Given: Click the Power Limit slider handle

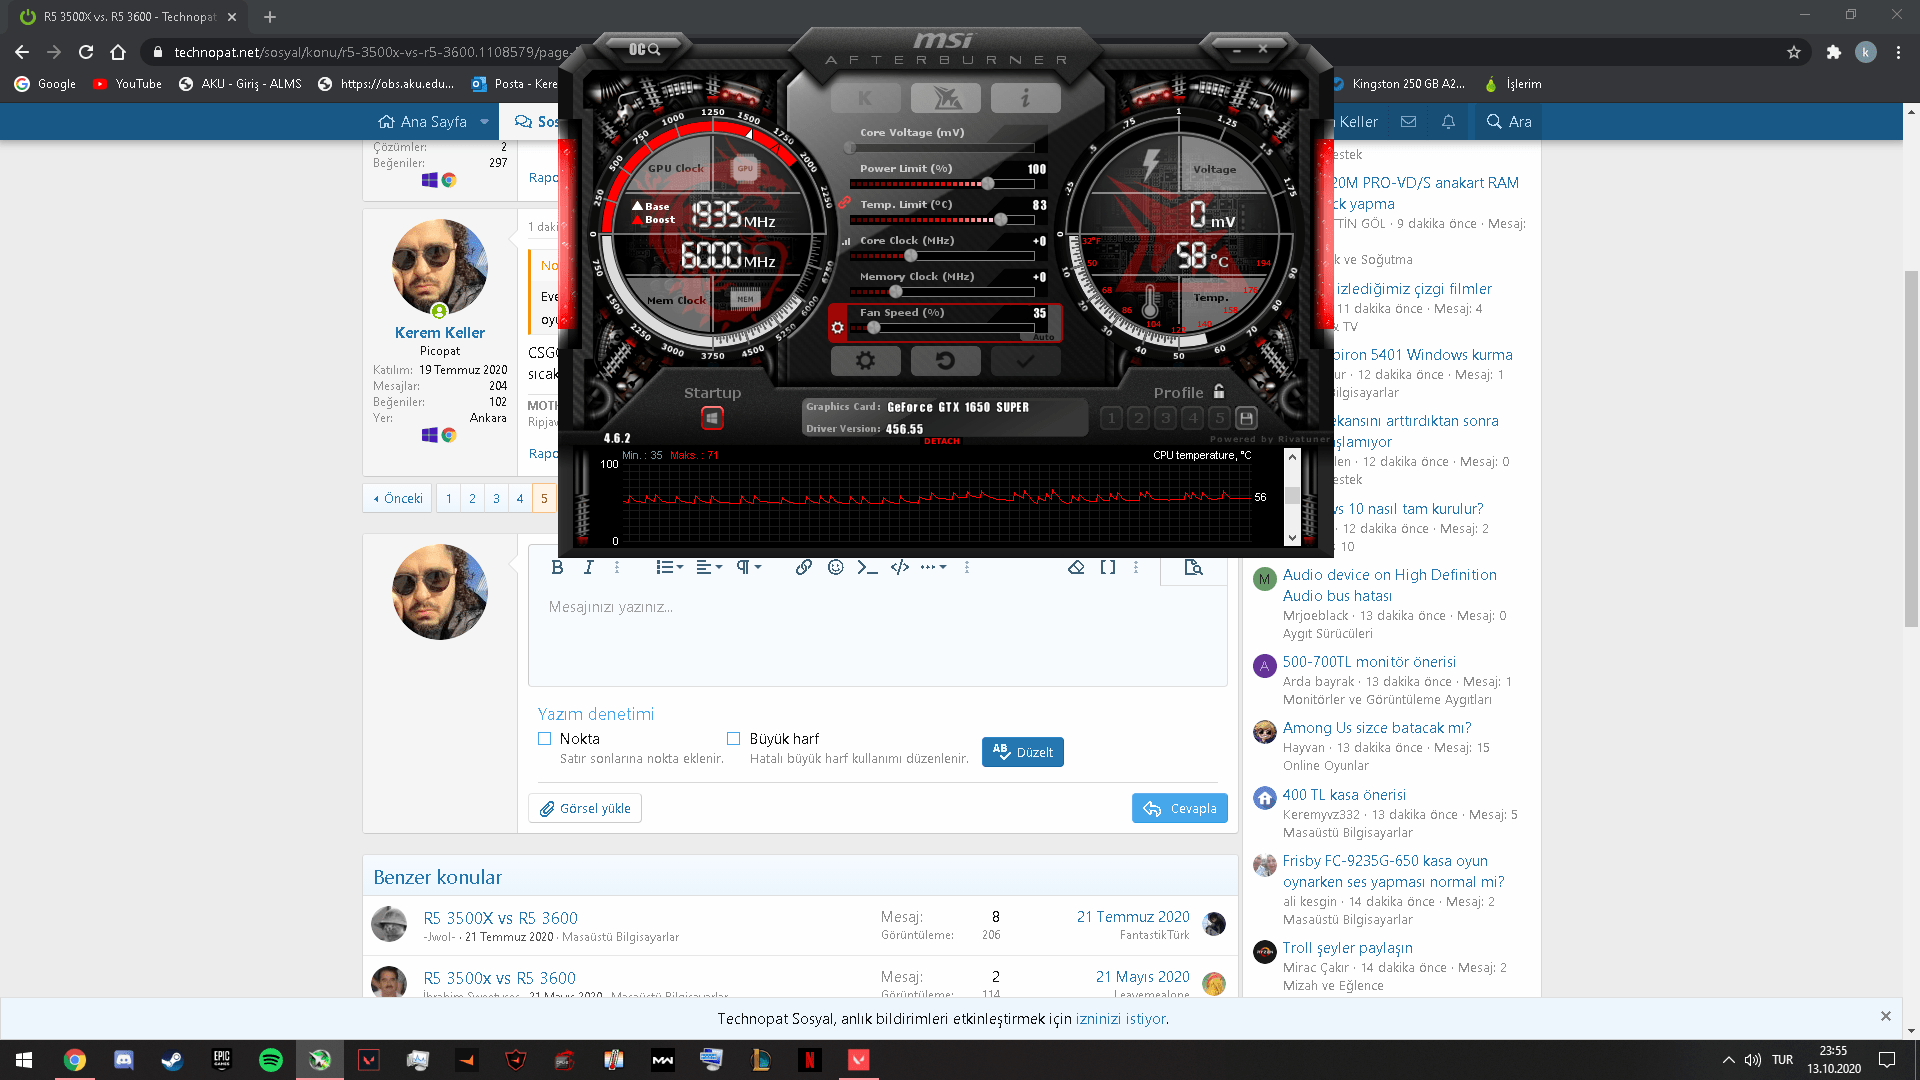Looking at the screenshot, I should pos(988,184).
